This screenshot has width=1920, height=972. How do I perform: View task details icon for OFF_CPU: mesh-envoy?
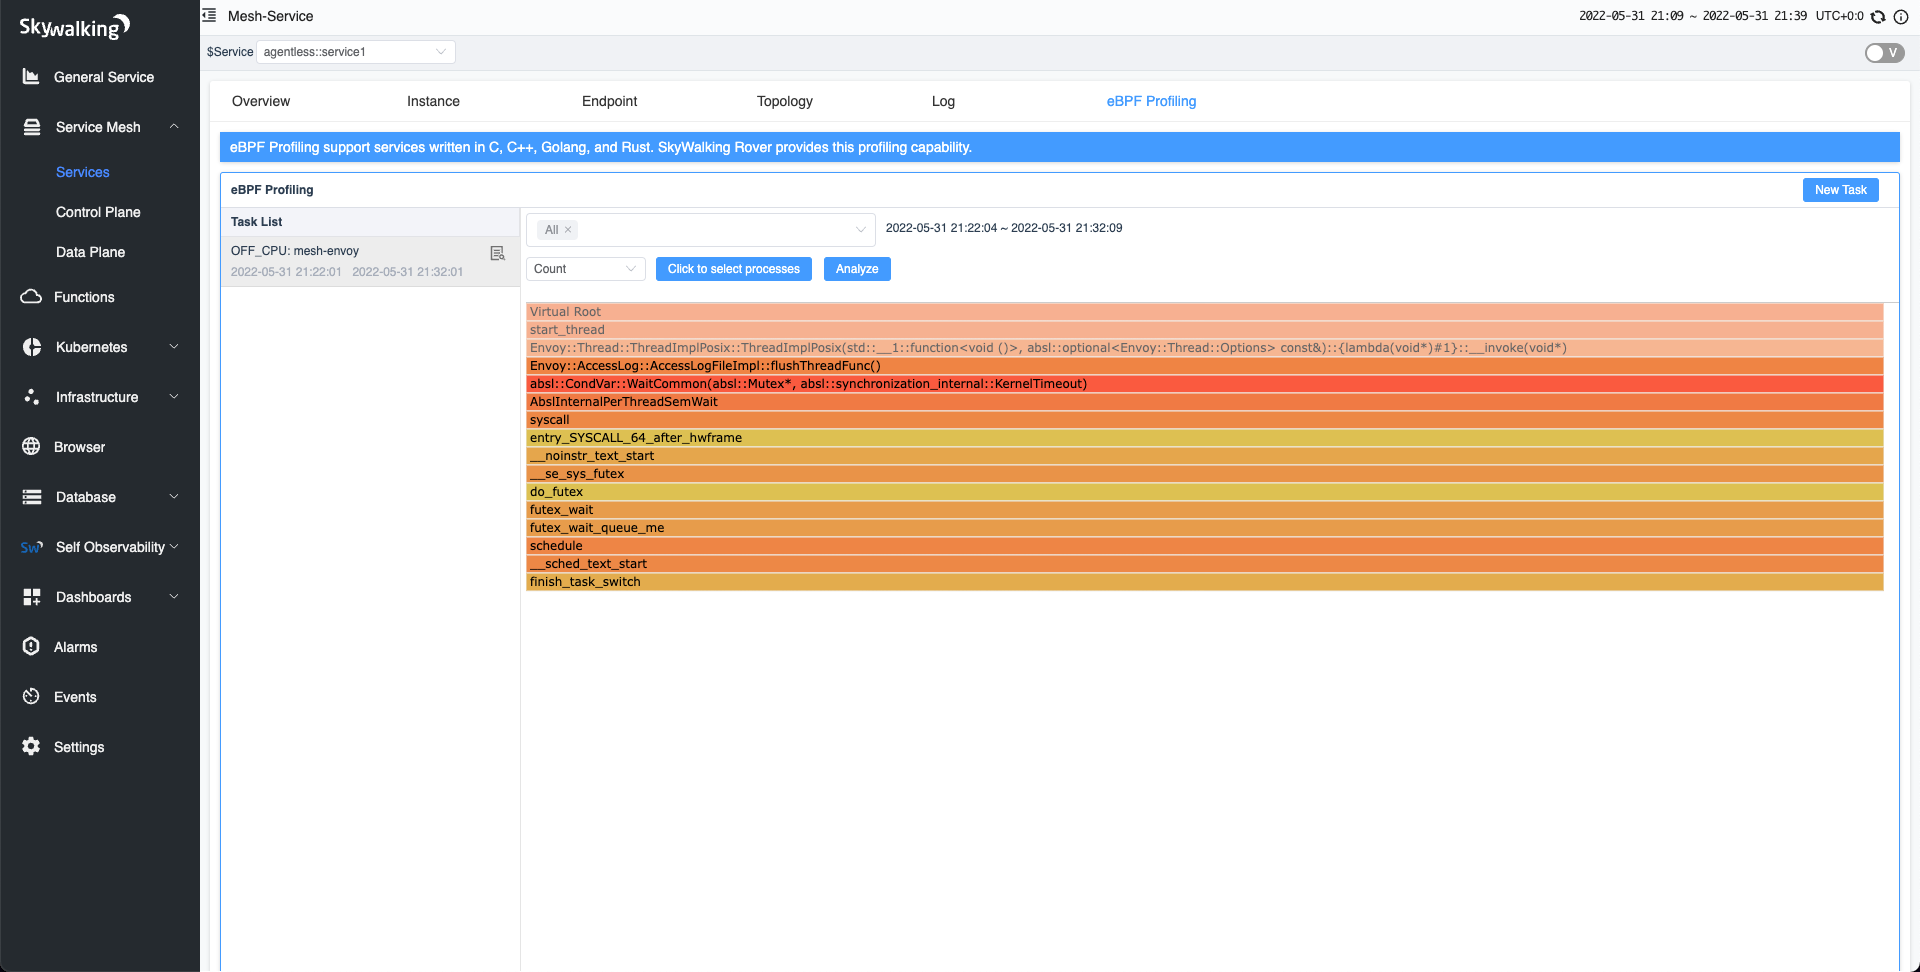[497, 253]
